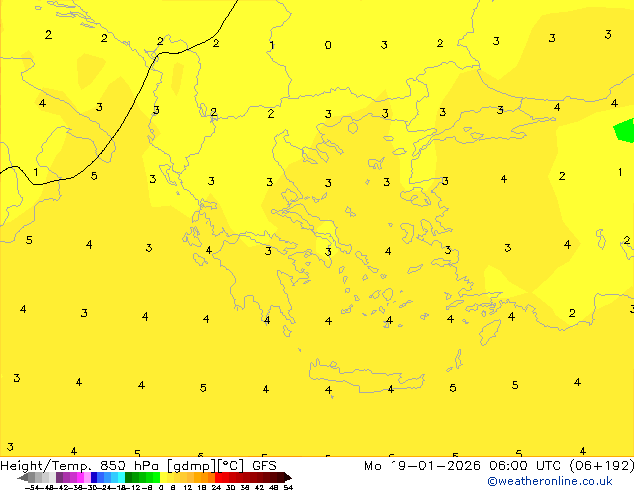Select the cyan legend swatch above -18
Image resolution: width=634 pixels, height=490 pixels.
click(x=121, y=477)
